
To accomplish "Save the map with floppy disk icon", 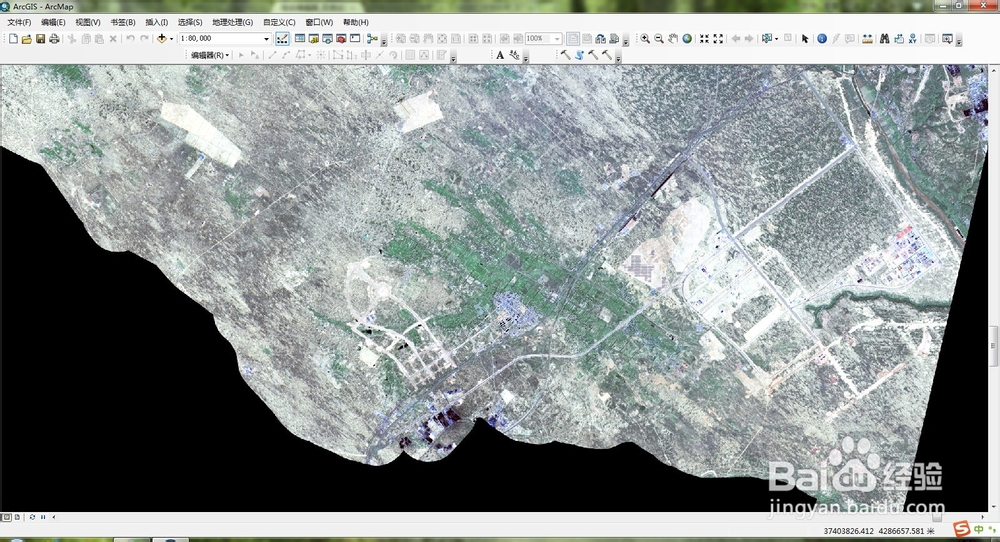I will pos(40,39).
